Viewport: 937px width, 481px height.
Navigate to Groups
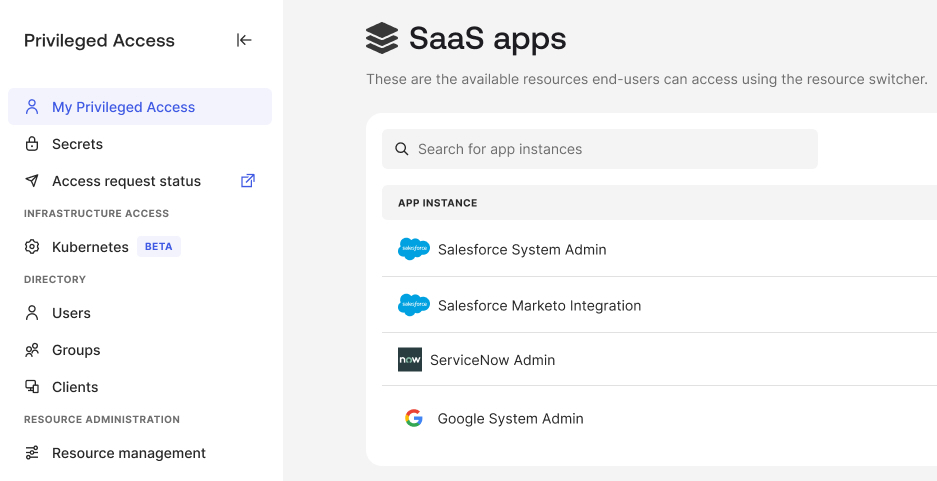click(x=76, y=350)
